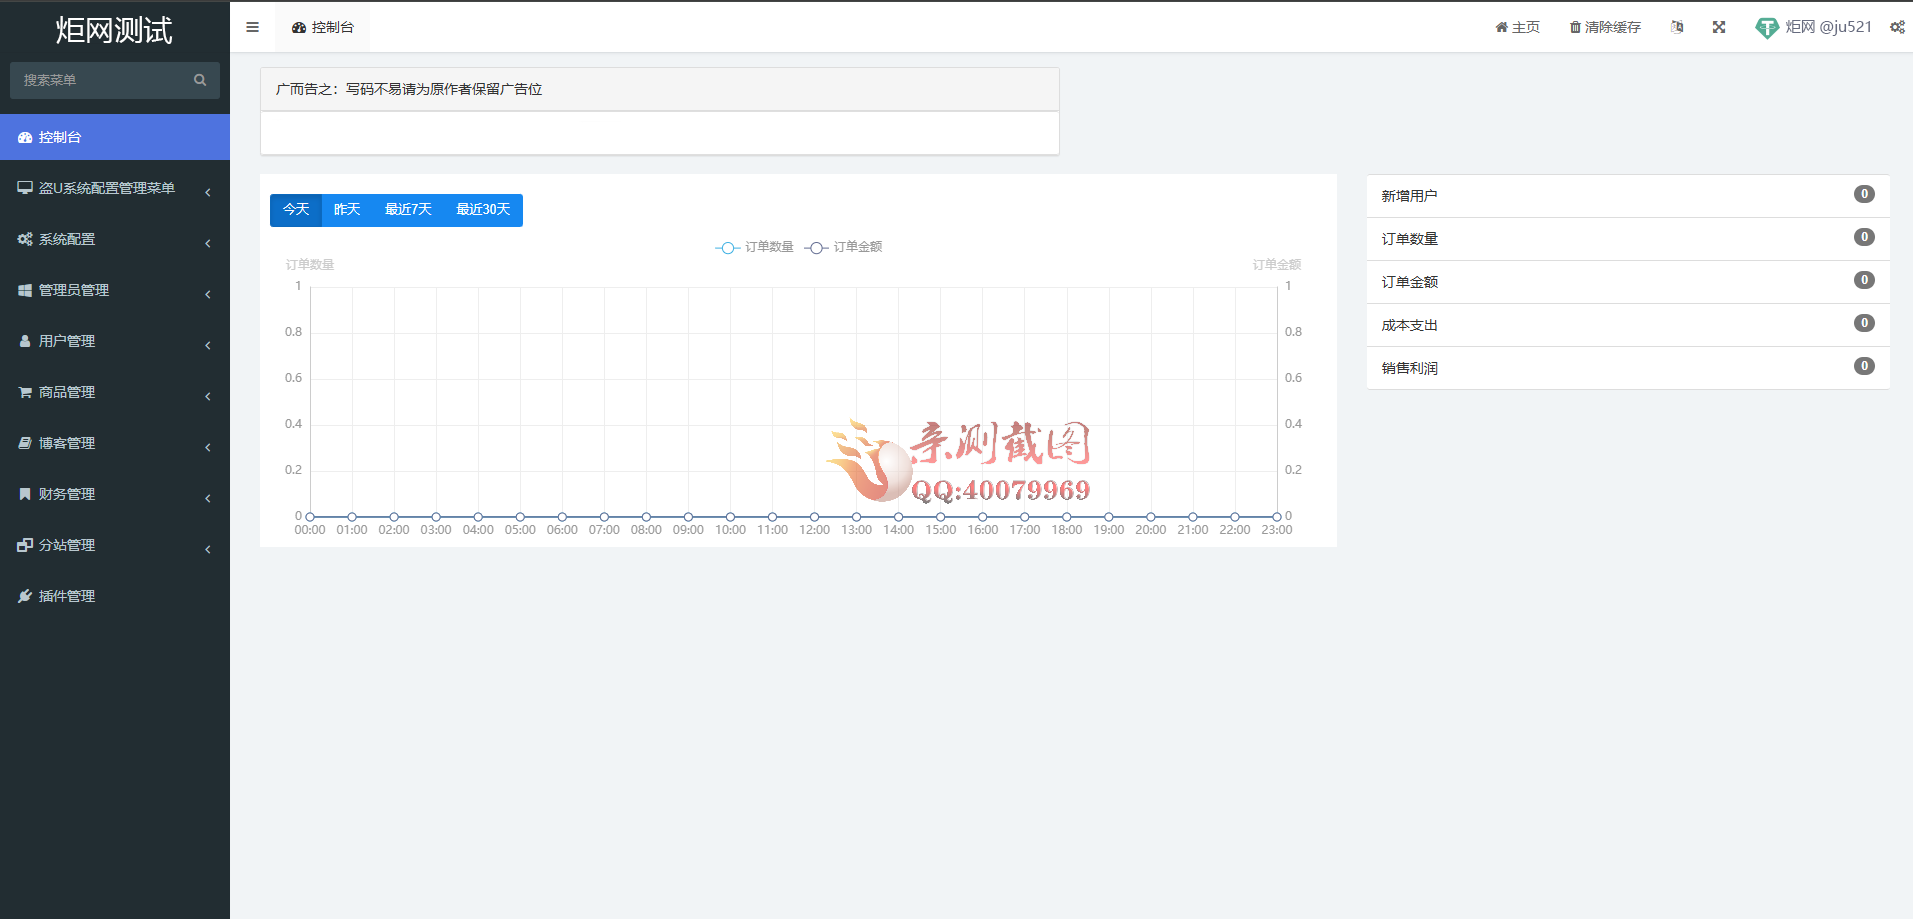Show data for 最近30天

(x=483, y=210)
